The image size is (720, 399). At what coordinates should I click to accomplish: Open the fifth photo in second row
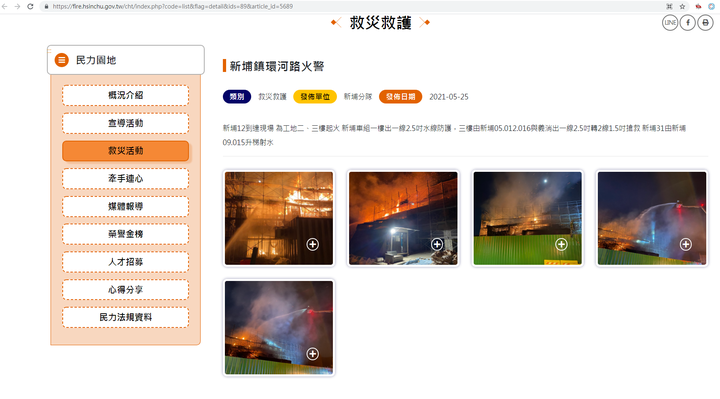pyautogui.click(x=279, y=327)
